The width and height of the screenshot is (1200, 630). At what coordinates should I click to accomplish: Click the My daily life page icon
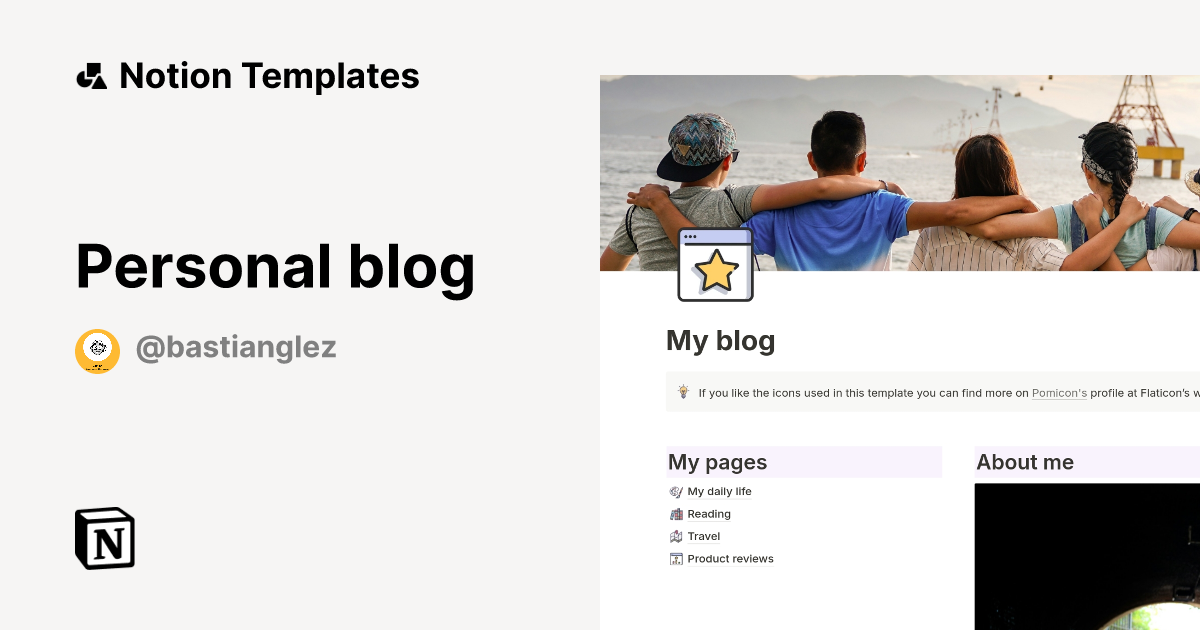[x=676, y=491]
